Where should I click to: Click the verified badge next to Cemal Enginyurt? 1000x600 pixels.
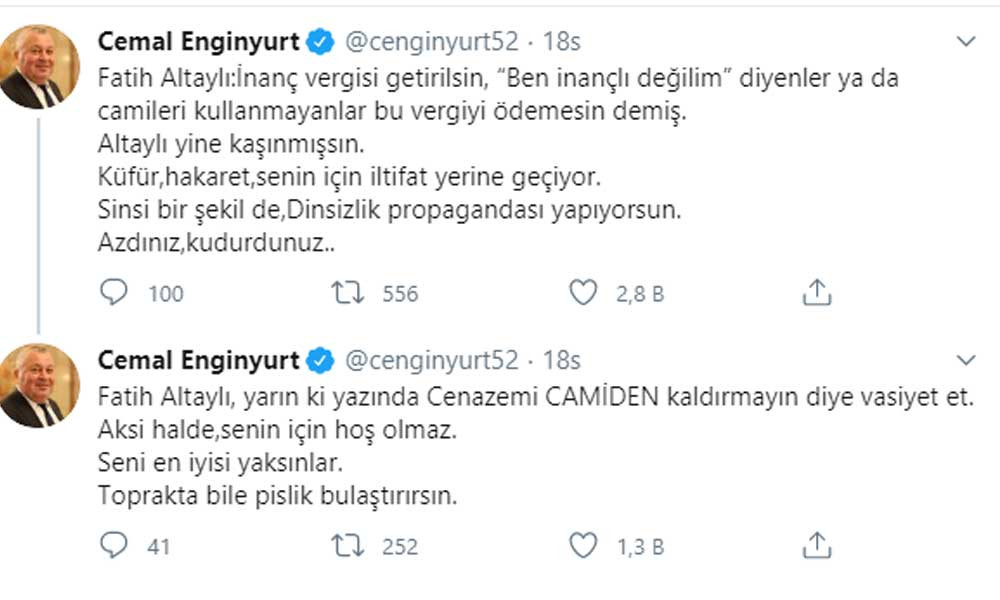click(318, 40)
